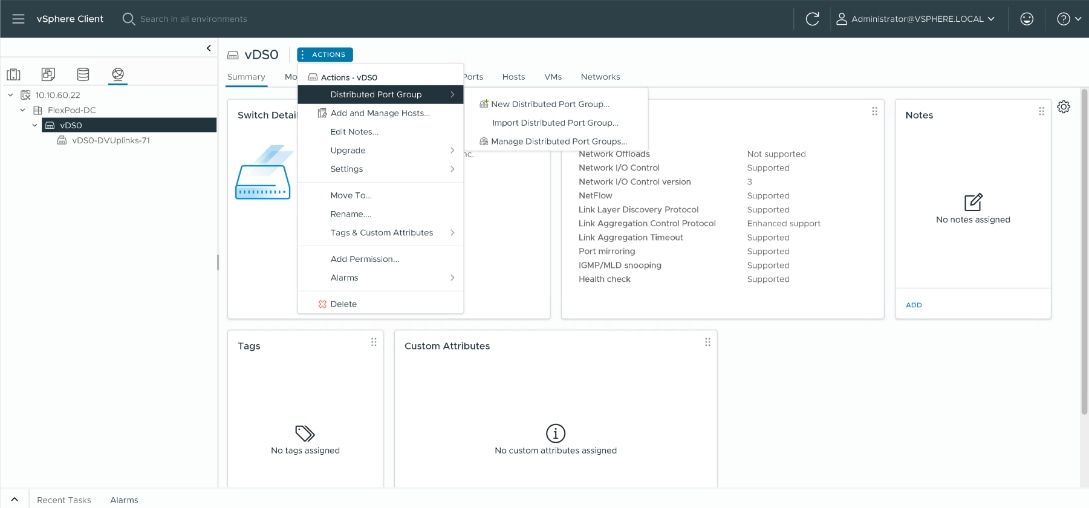Open the Distributed Port Group submenu
The height and width of the screenshot is (508, 1089).
[x=381, y=95]
